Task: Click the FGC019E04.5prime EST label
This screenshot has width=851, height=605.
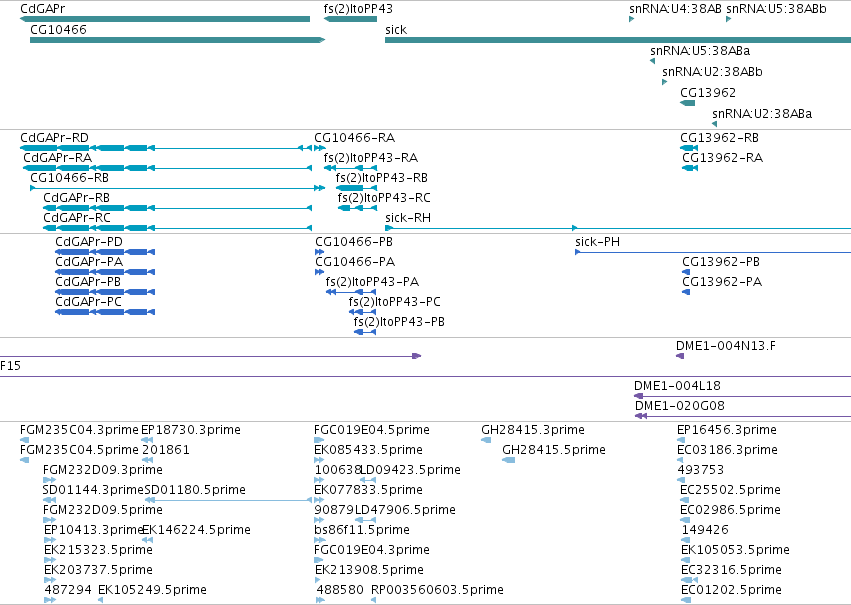Action: 372,430
